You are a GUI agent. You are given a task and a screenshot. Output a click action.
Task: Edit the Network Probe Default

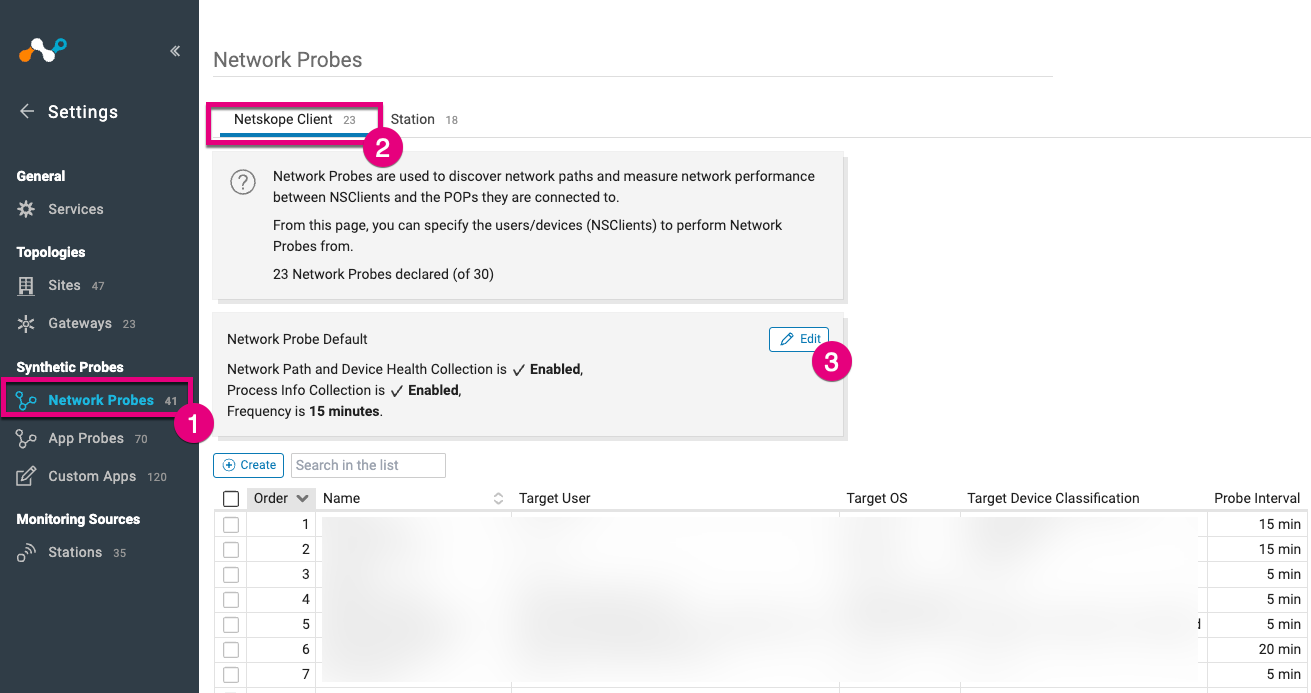point(799,339)
